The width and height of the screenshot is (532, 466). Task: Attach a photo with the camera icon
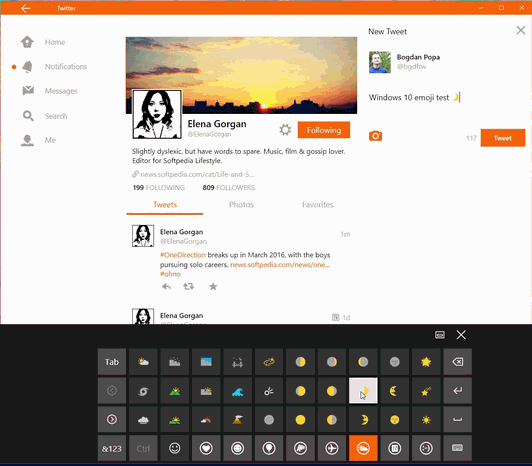(376, 136)
